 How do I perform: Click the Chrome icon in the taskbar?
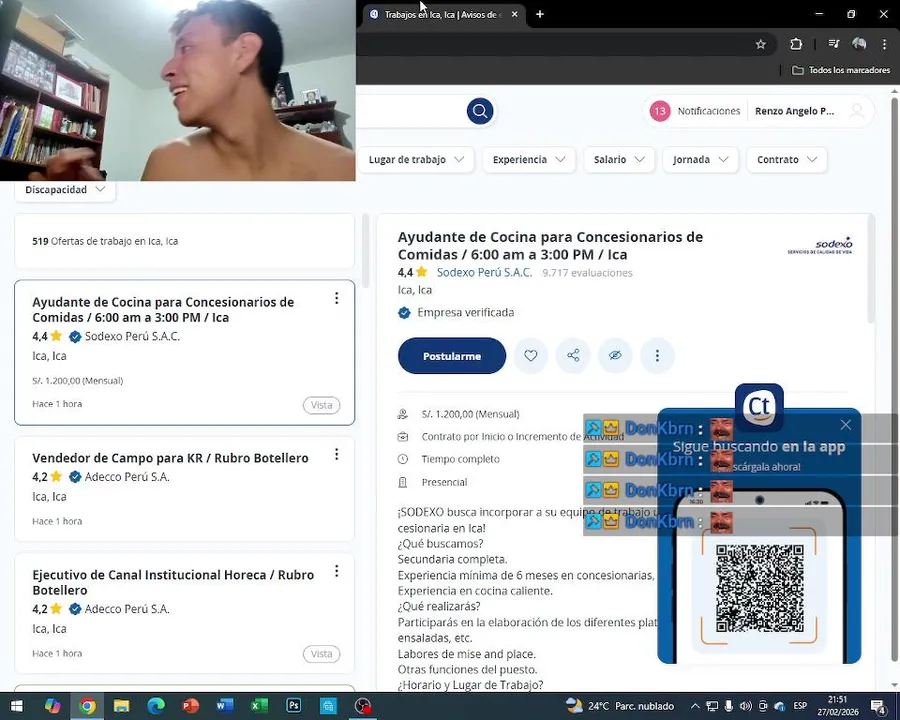(x=87, y=706)
